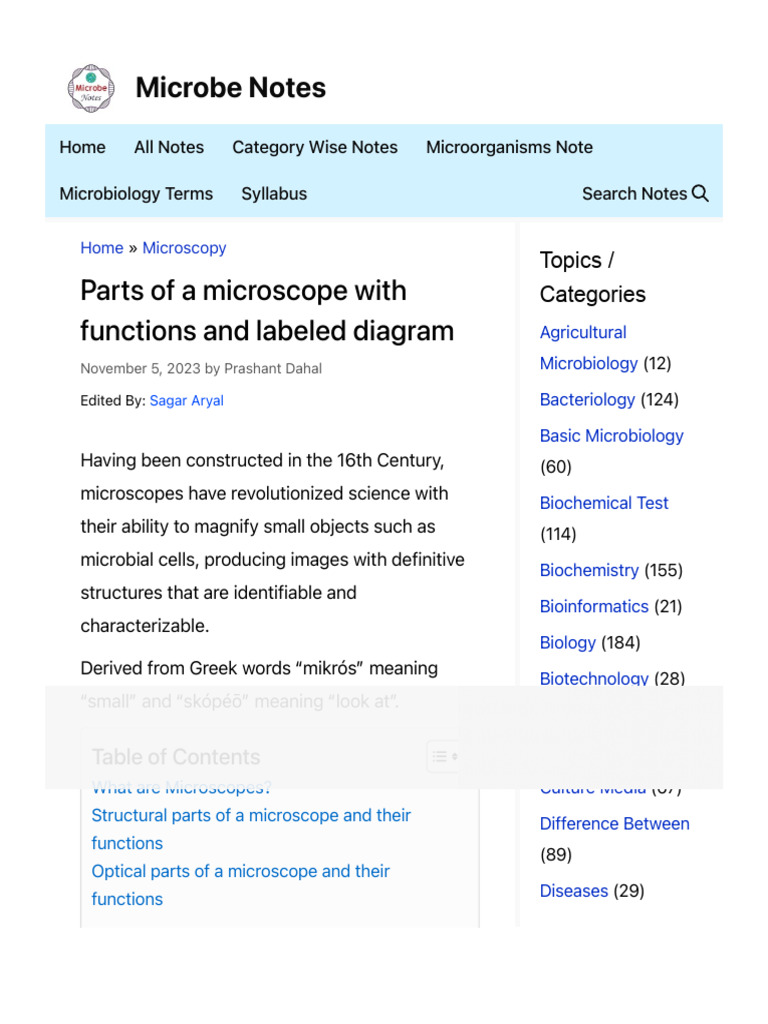Open All Notes in navigation
Image resolution: width=768 pixels, height=1024 pixels.
point(169,147)
